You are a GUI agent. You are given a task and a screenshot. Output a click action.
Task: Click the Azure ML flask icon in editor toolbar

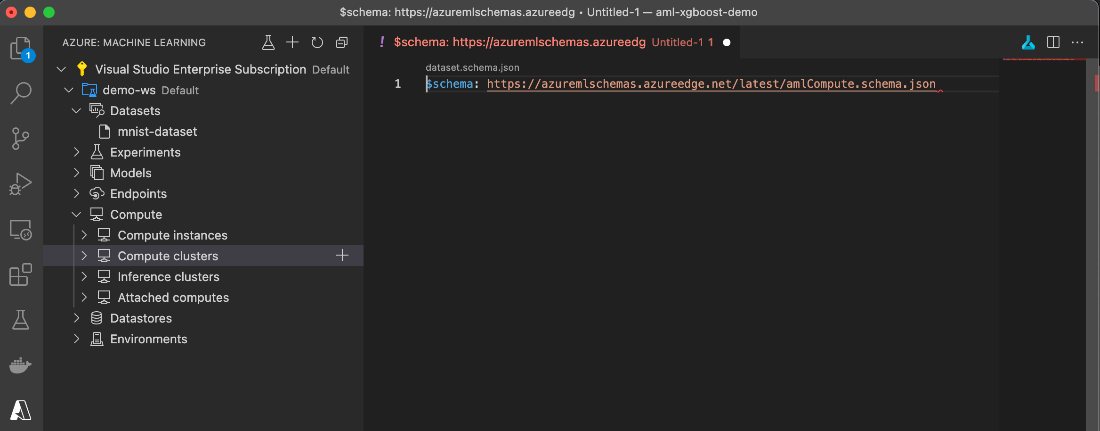pos(1028,42)
